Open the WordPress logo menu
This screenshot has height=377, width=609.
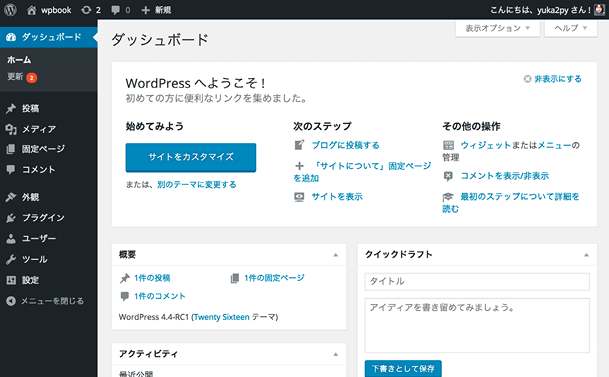coord(10,10)
